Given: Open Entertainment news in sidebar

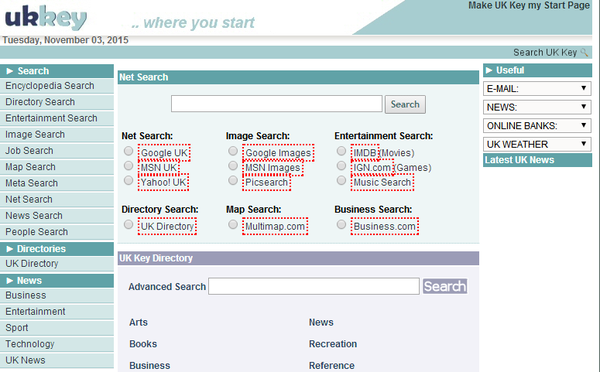Looking at the screenshot, I should point(57,312).
